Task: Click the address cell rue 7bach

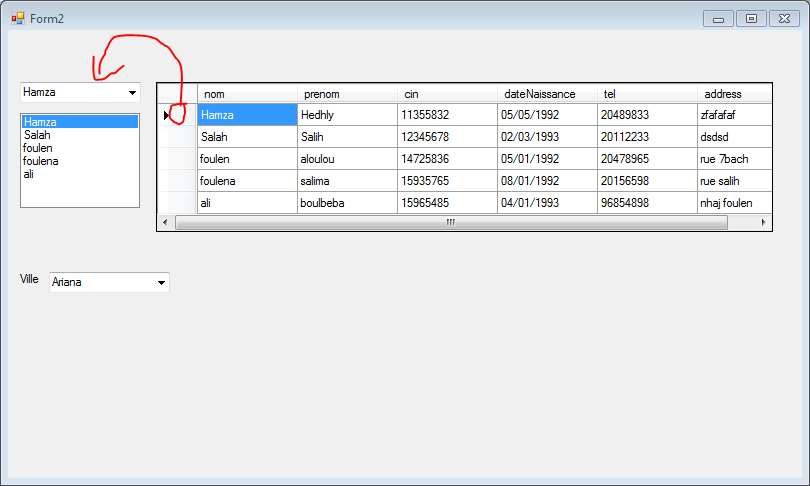Action: coord(735,159)
